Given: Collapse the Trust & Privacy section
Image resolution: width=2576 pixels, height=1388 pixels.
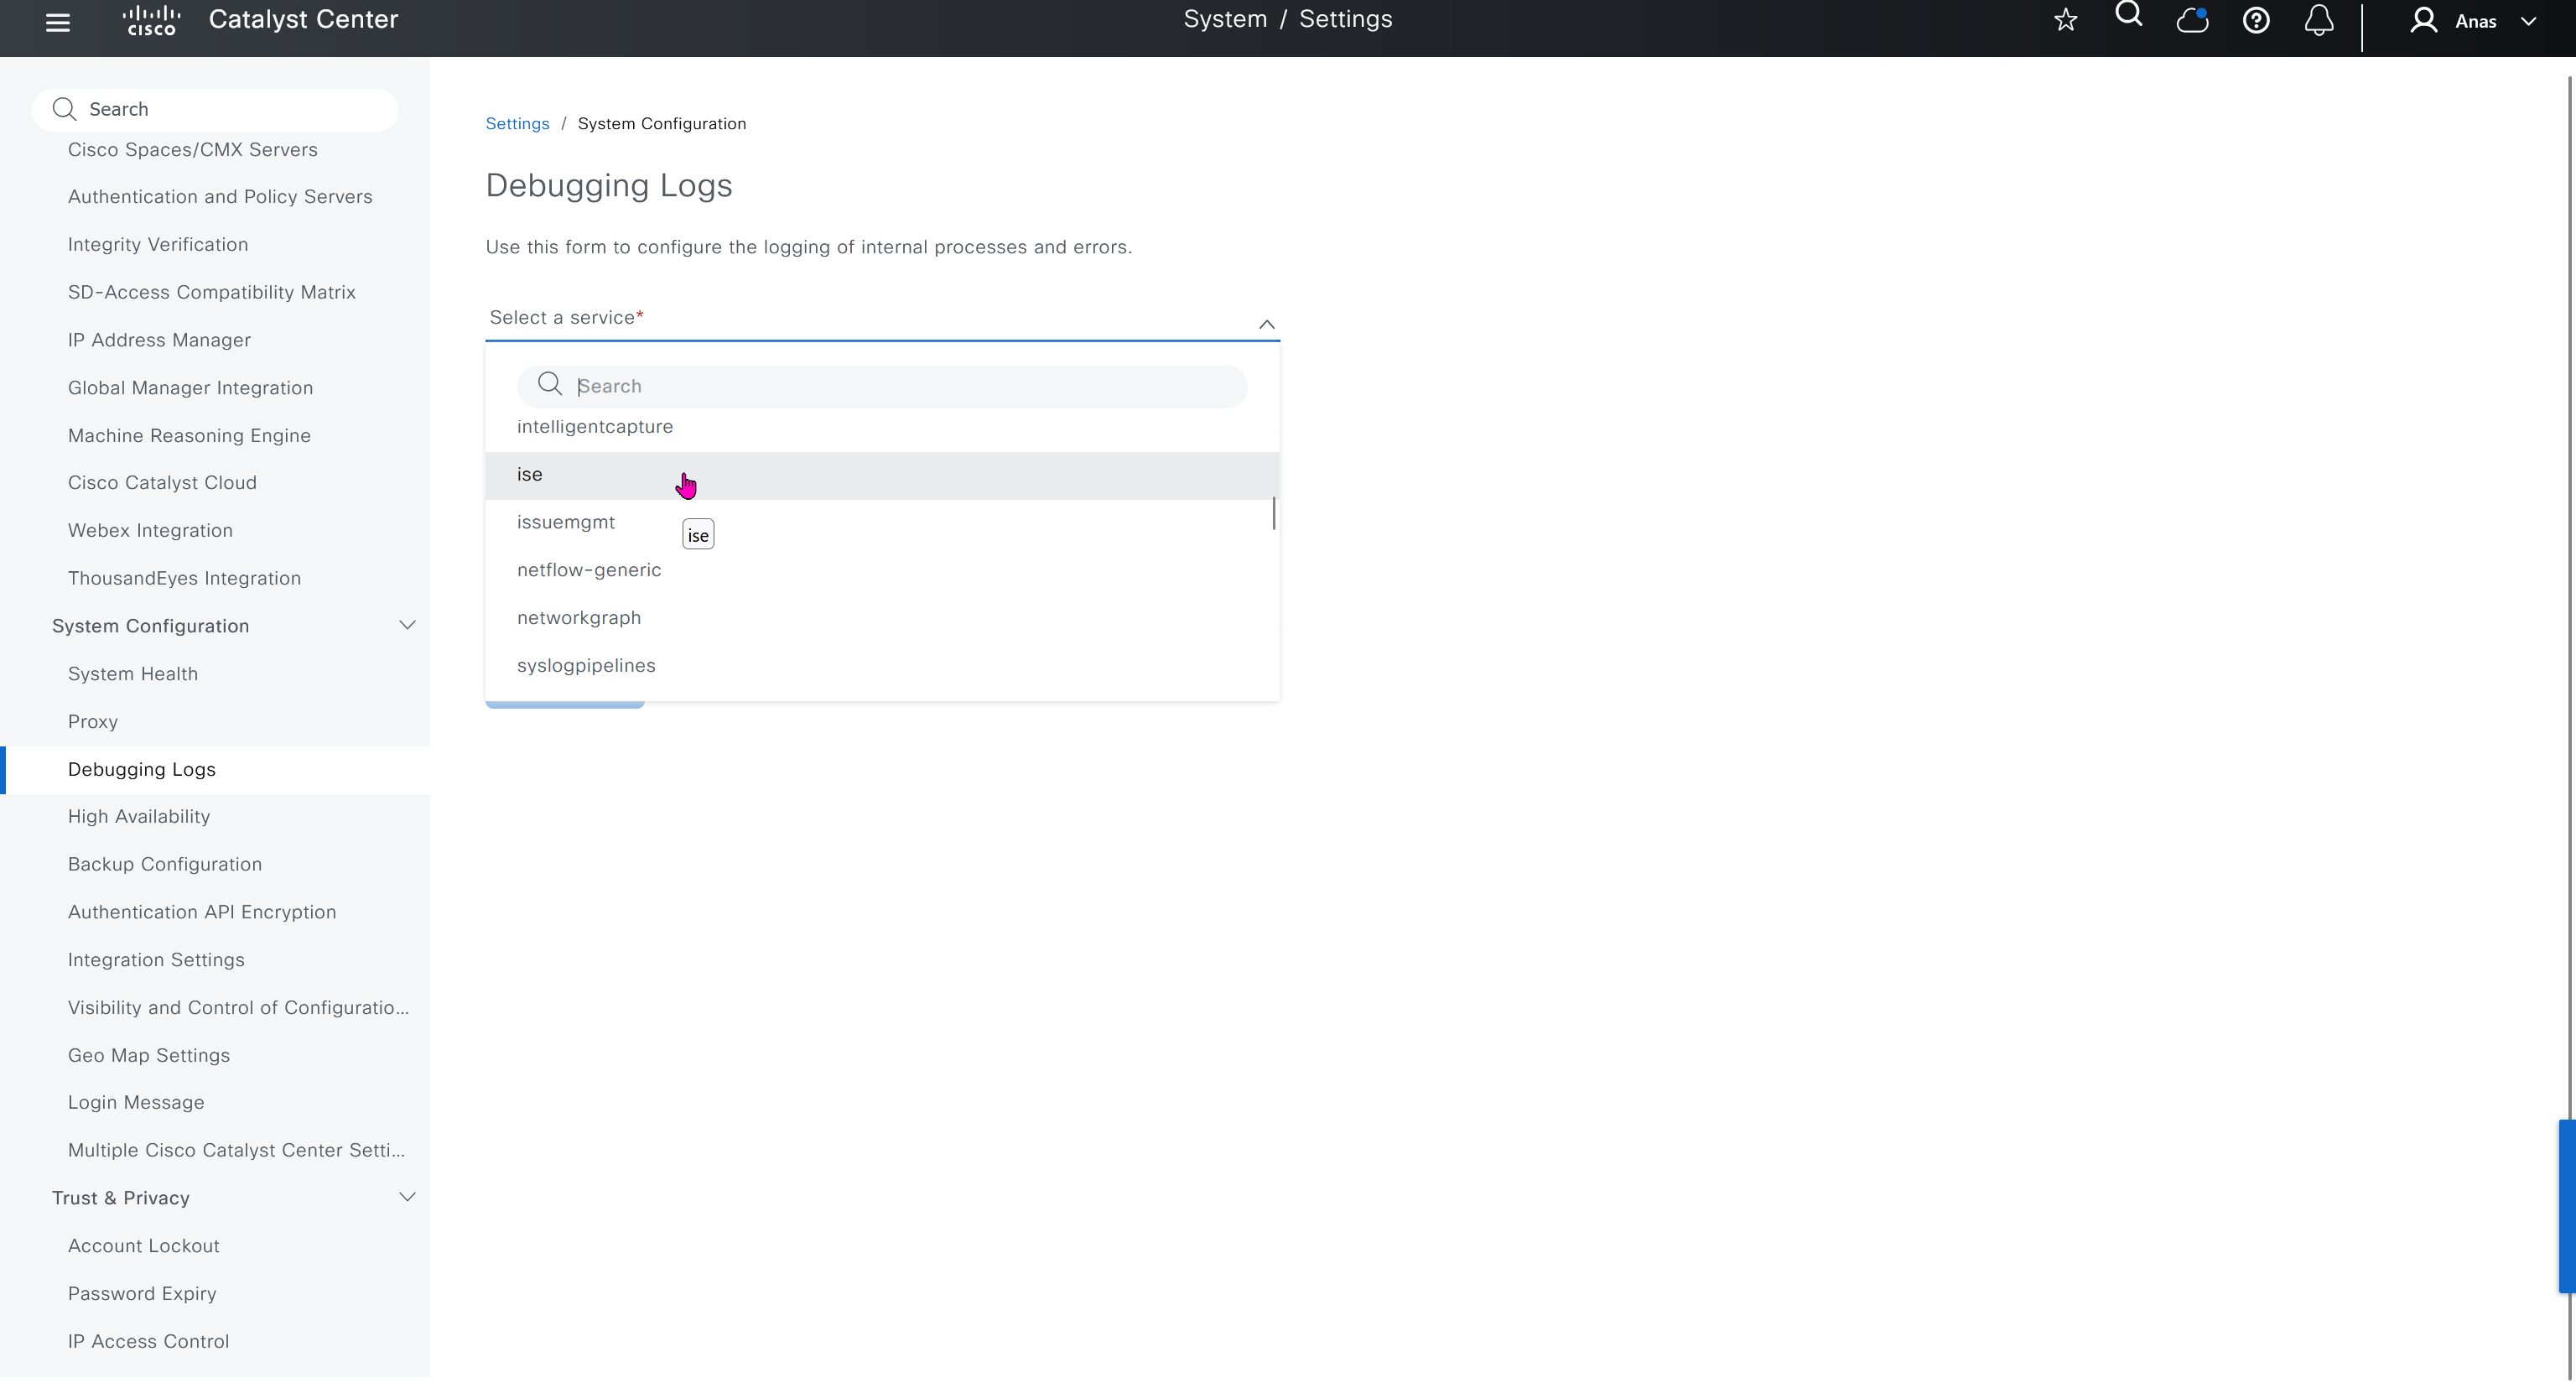Looking at the screenshot, I should point(407,1198).
